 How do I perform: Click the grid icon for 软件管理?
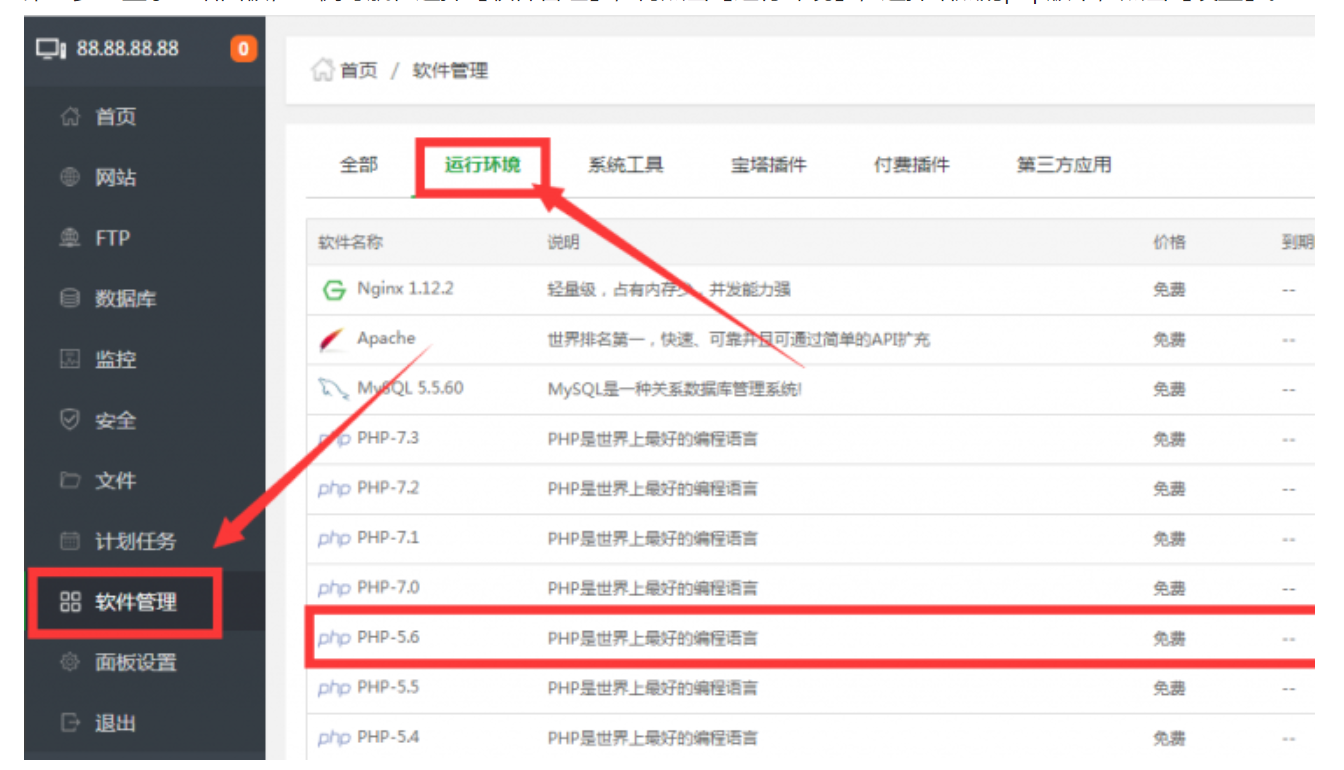(70, 602)
